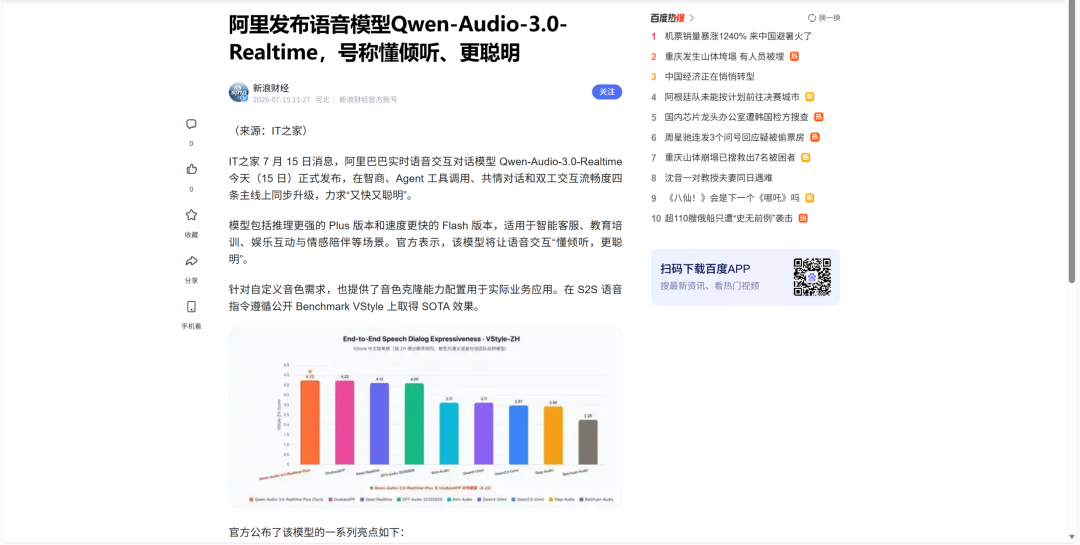Click the 百度热搜 logo

(x=667, y=18)
